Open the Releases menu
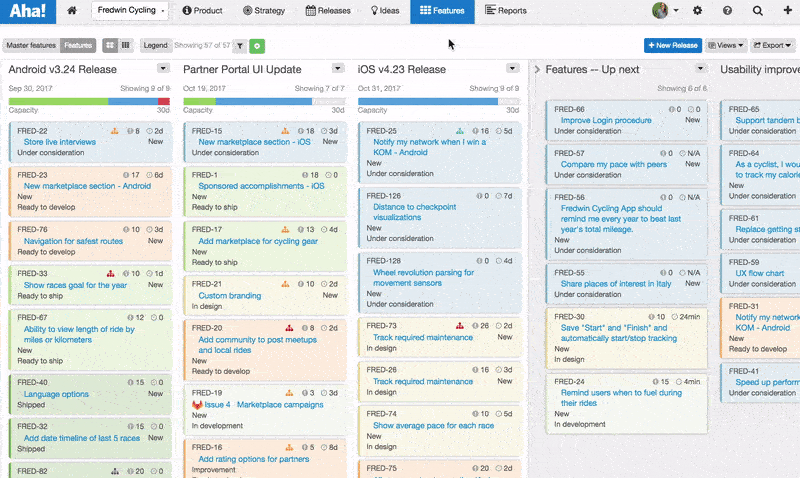The height and width of the screenshot is (478, 800). point(328,10)
